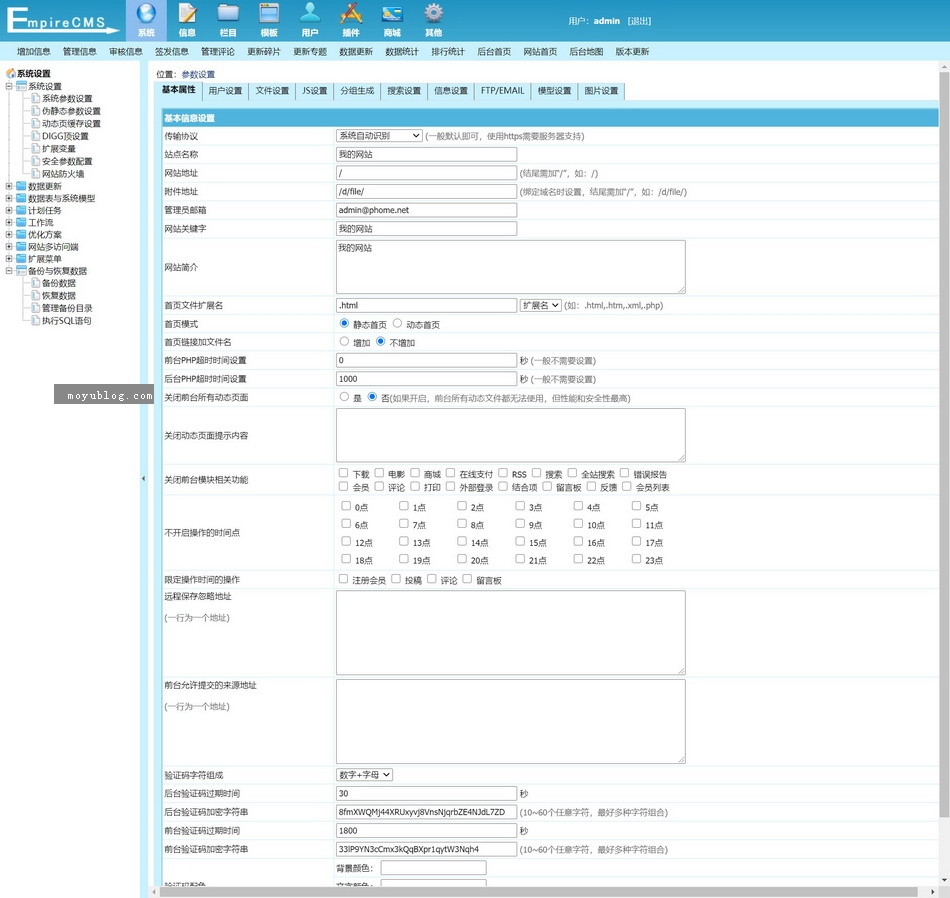This screenshot has height=898, width=950.
Task: Open the 其他 gear icon in top bar
Action: pos(433,13)
